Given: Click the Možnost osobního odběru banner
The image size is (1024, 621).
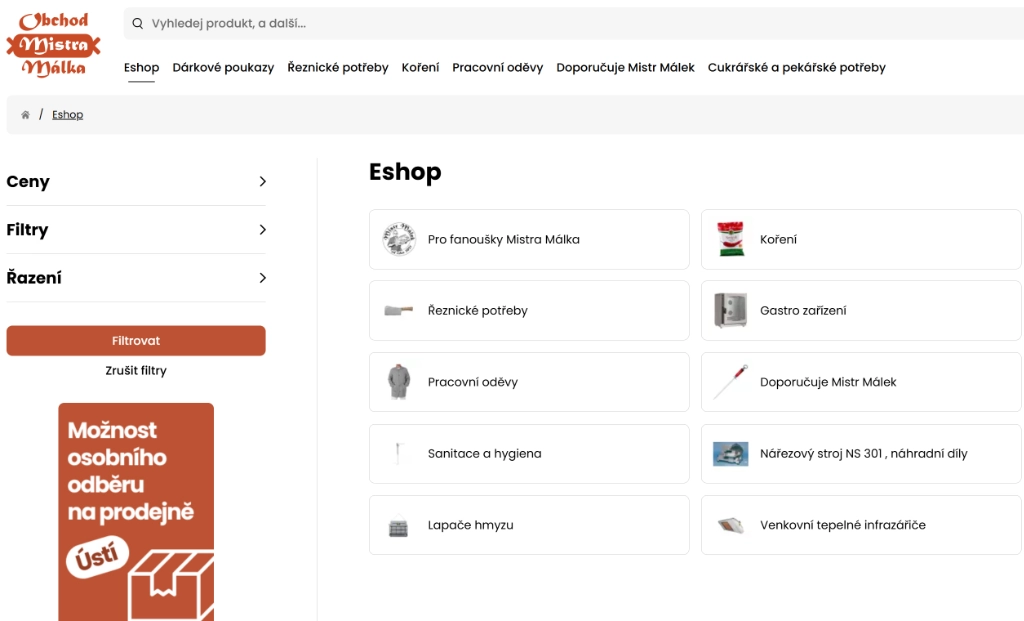Looking at the screenshot, I should pos(136,512).
